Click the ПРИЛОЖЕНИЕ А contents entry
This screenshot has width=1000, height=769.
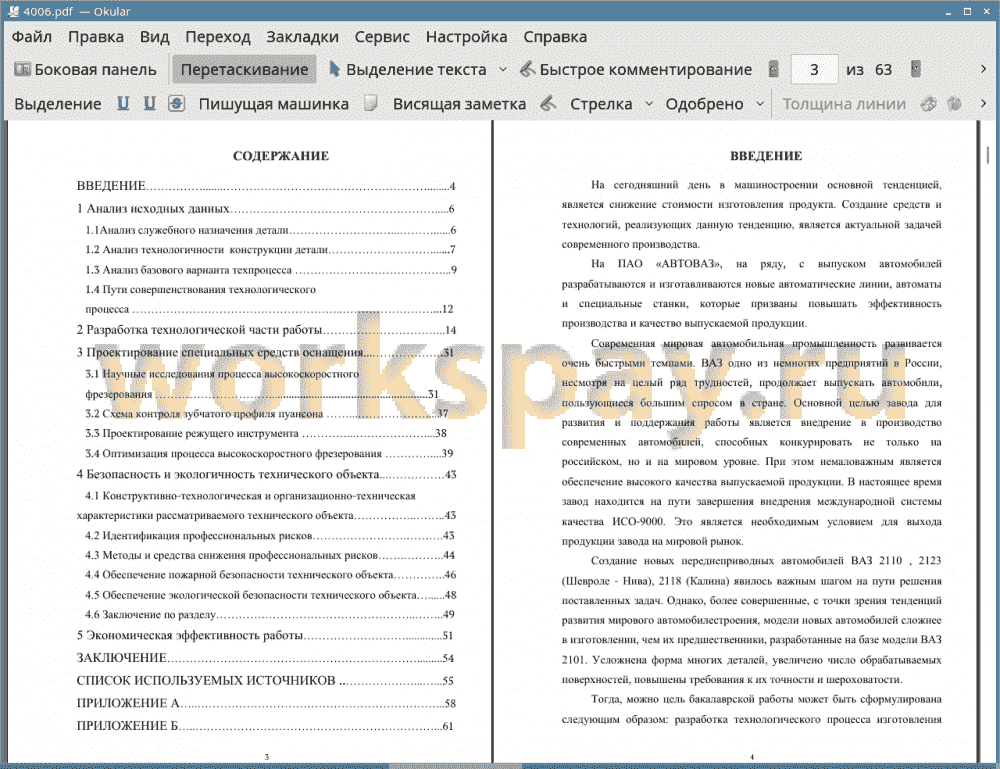pyautogui.click(x=266, y=703)
